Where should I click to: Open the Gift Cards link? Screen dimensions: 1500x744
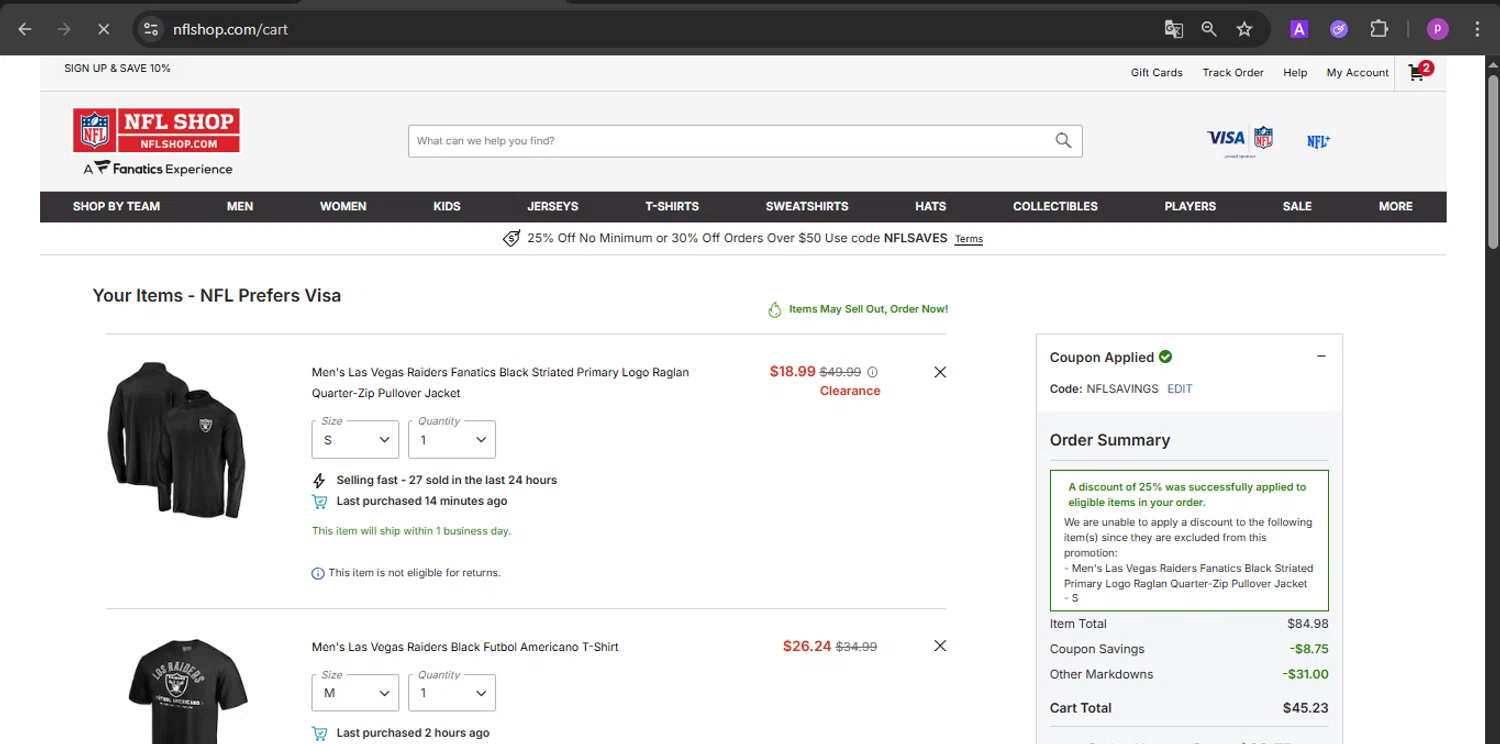(x=1157, y=72)
